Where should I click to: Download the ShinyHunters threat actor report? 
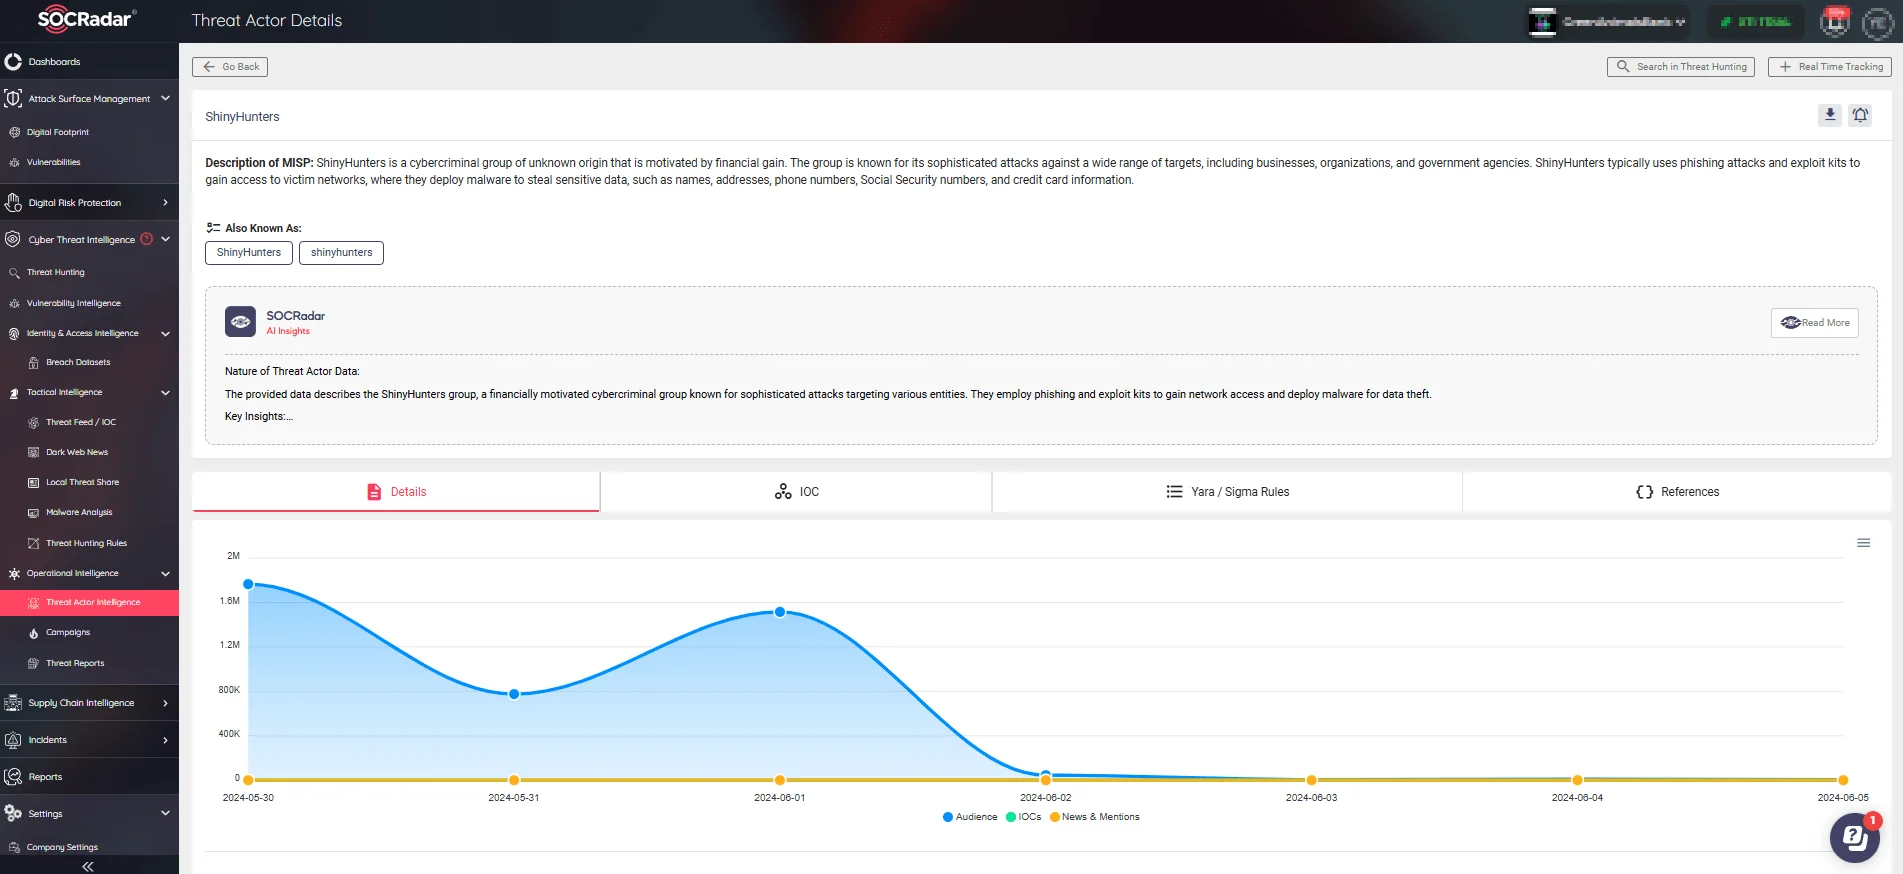(x=1830, y=115)
